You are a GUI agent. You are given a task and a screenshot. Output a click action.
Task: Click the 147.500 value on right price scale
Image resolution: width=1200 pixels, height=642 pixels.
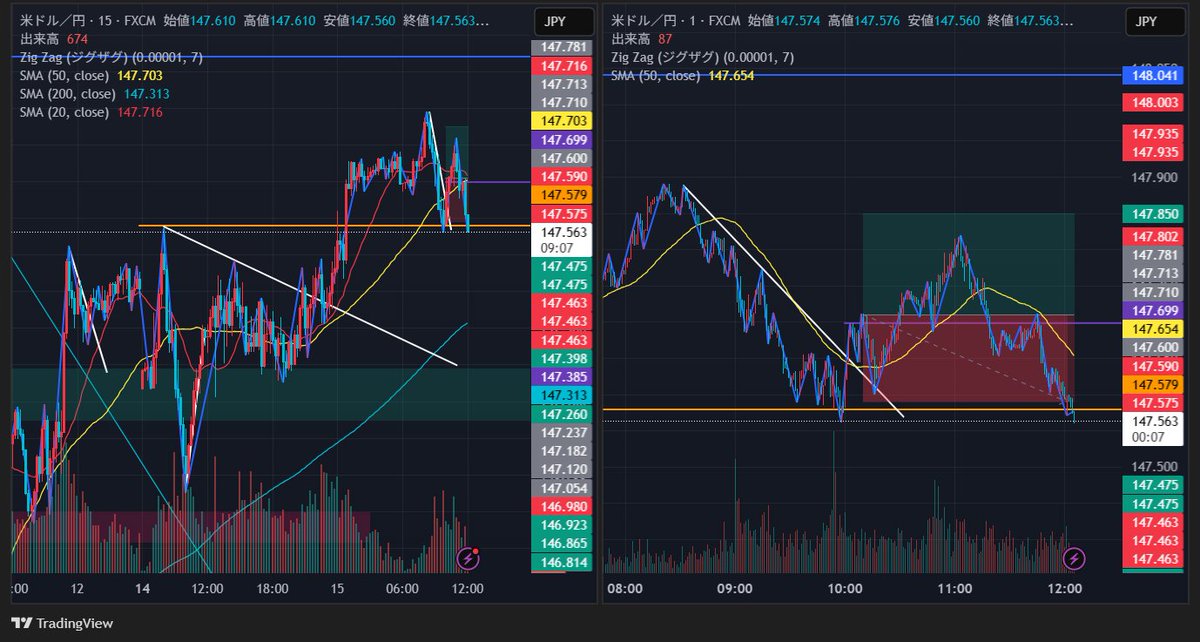pyautogui.click(x=1155, y=467)
